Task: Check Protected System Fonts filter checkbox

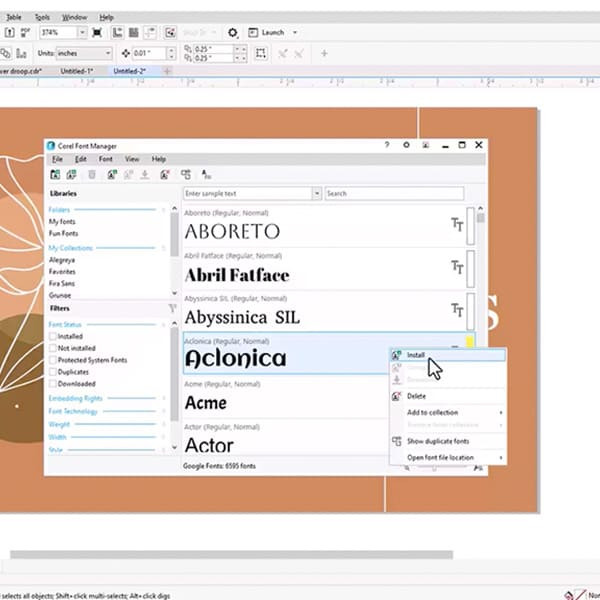Action: (x=53, y=360)
